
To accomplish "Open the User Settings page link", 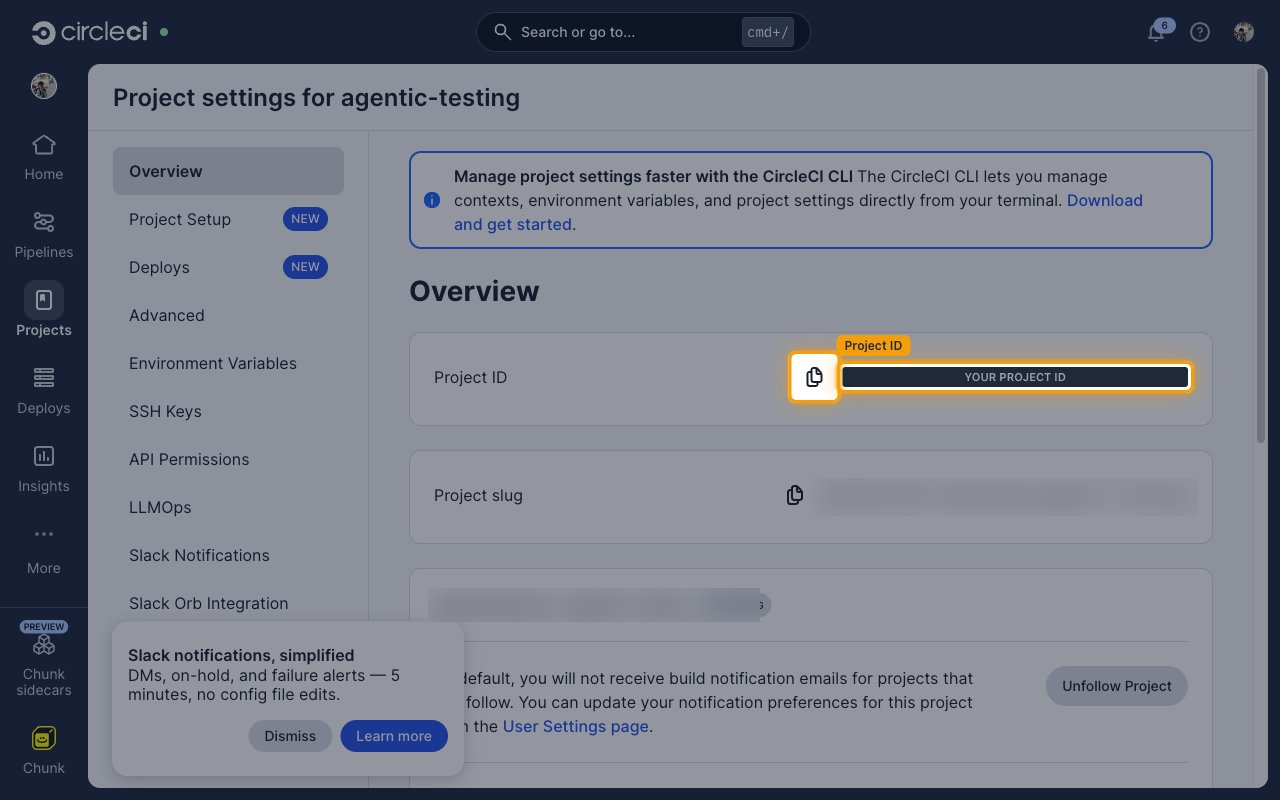I will (576, 726).
